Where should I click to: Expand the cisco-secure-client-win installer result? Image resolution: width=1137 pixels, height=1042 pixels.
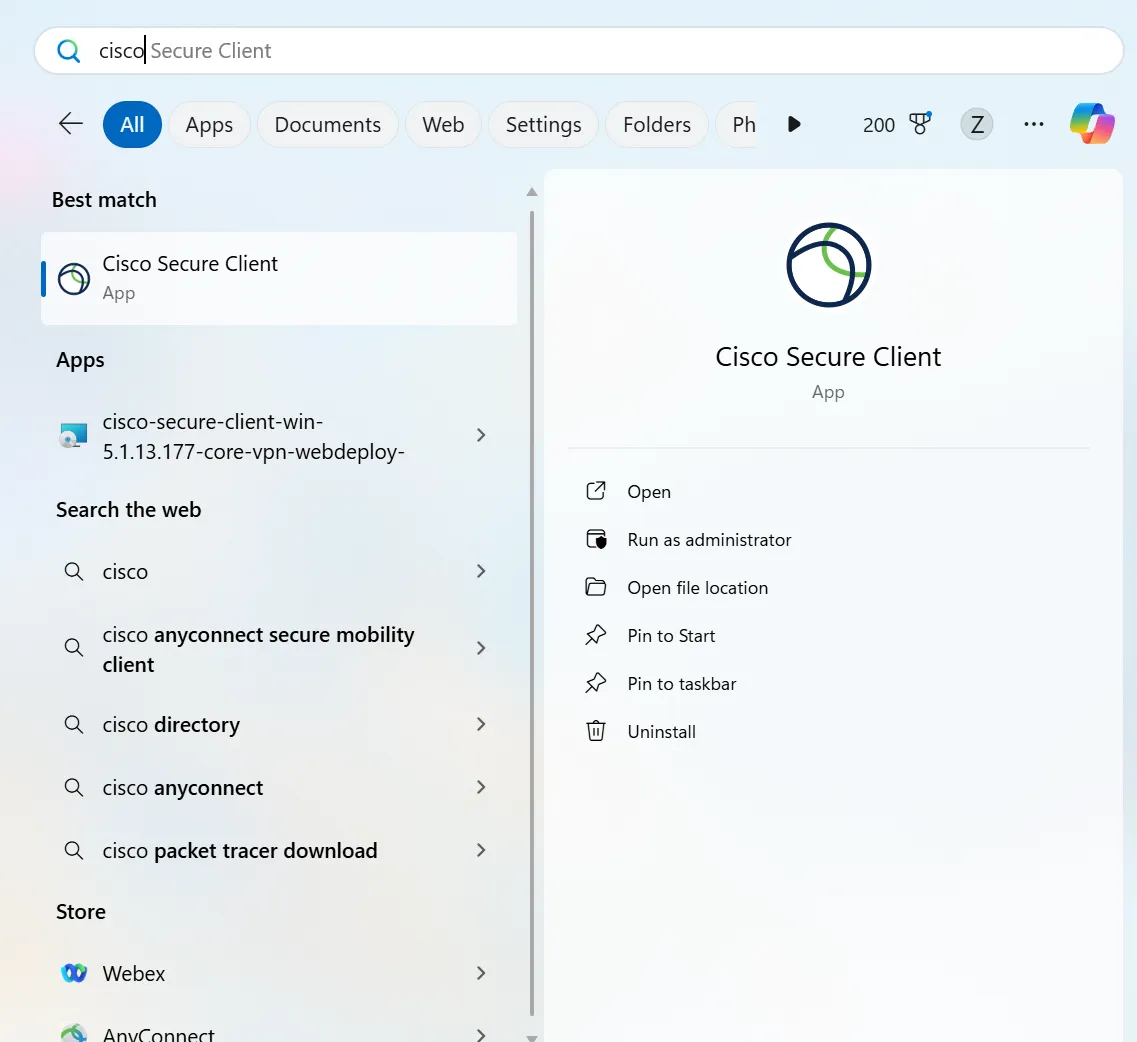coord(481,435)
